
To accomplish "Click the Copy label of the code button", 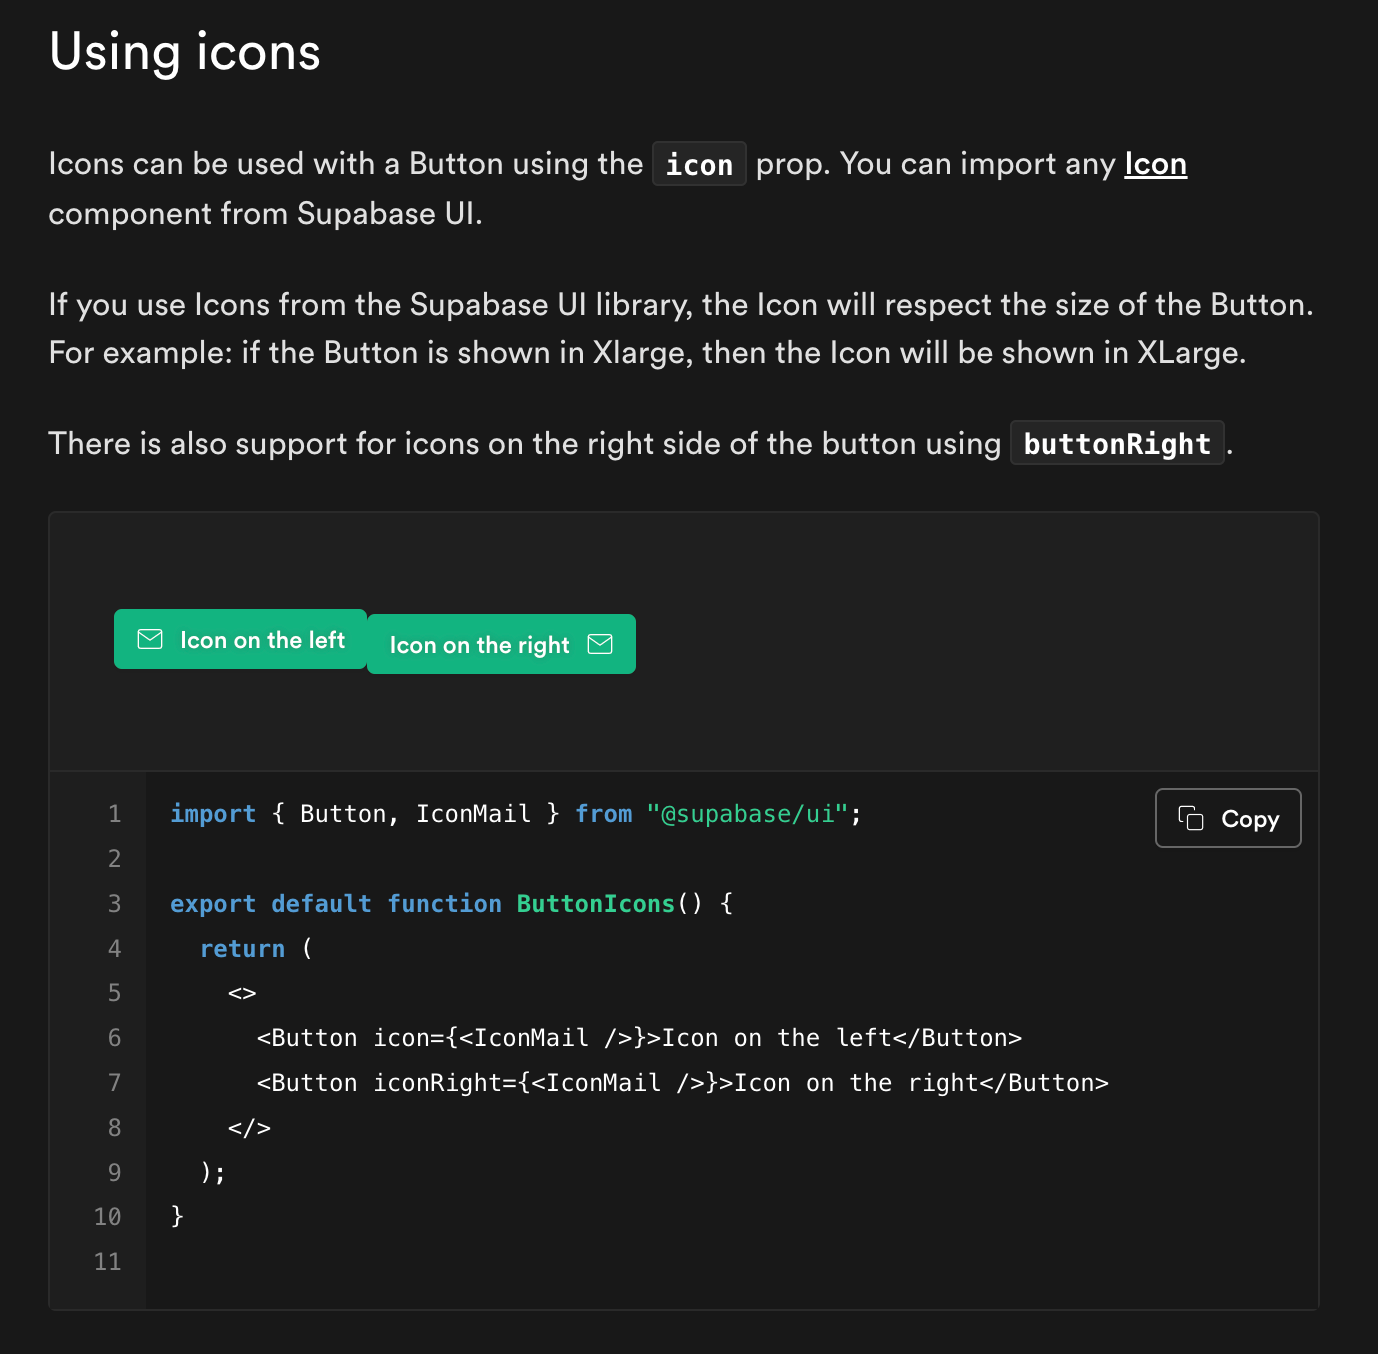I will click(x=1250, y=819).
